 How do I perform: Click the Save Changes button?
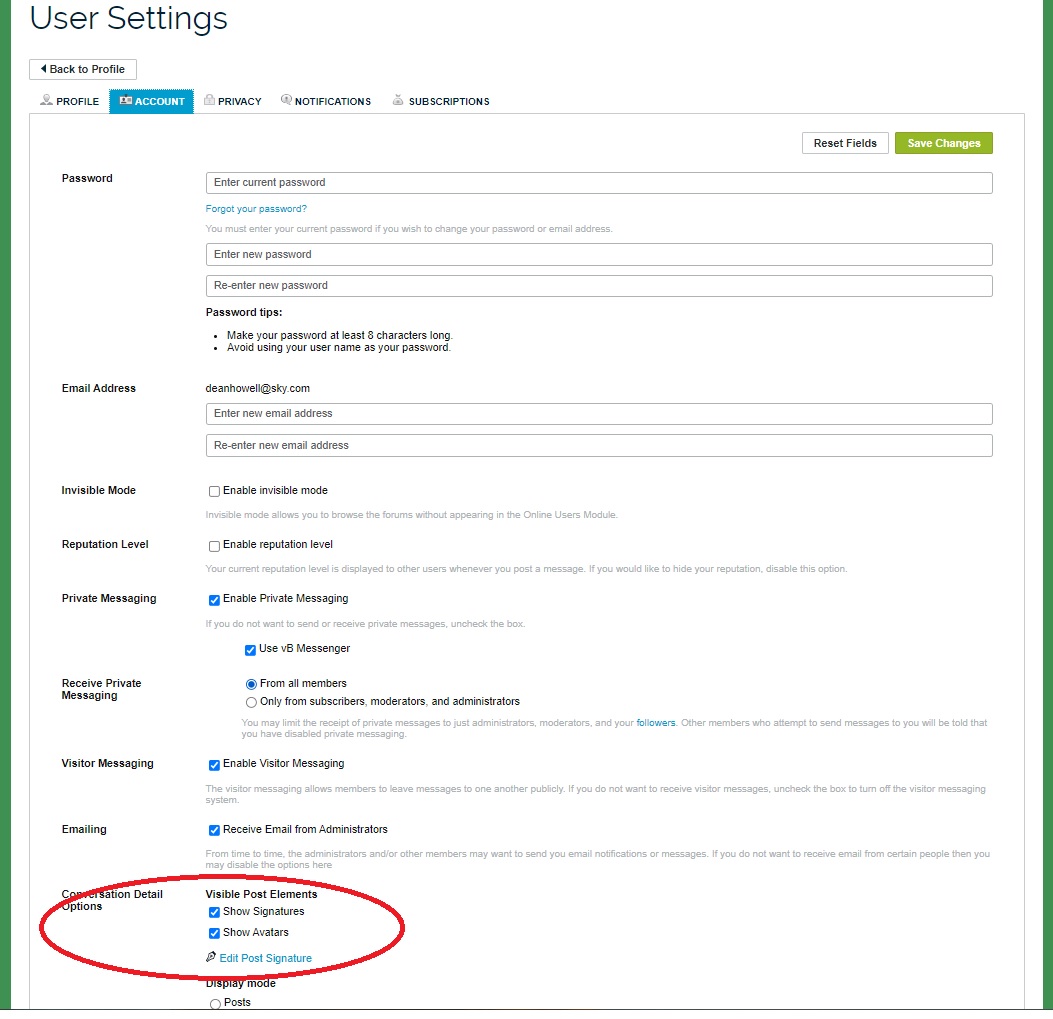(x=944, y=143)
